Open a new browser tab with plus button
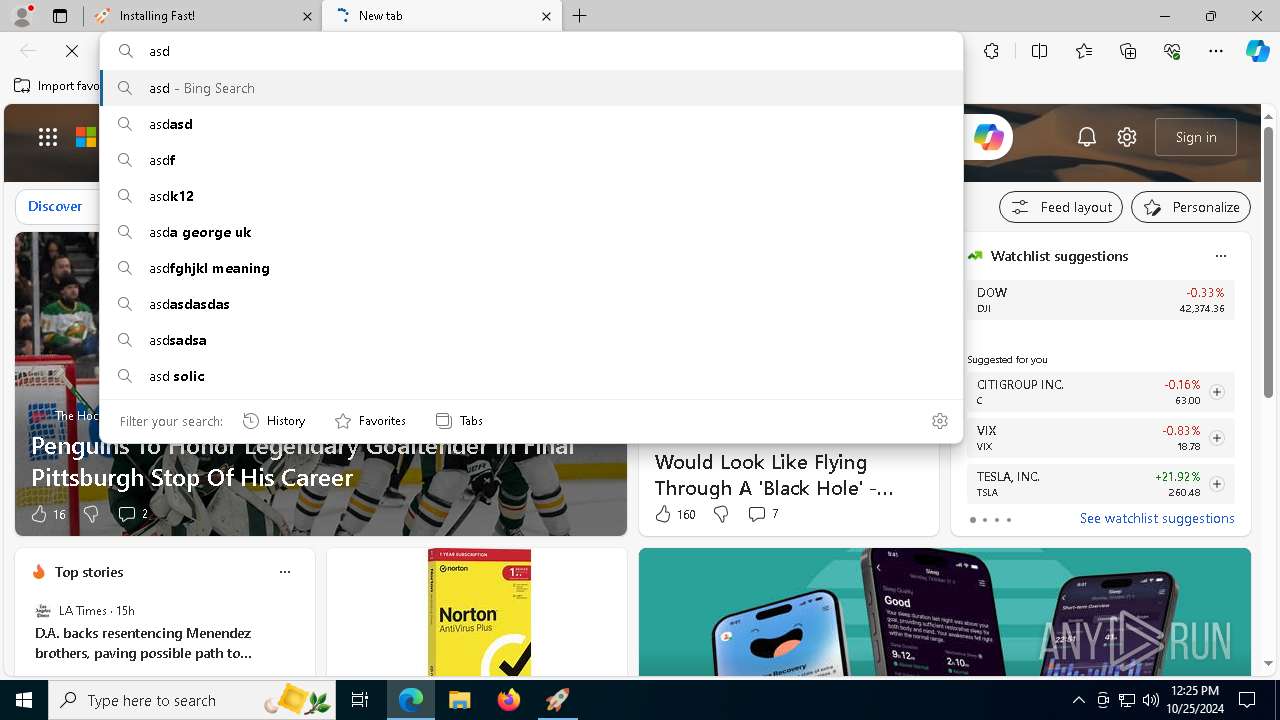The height and width of the screenshot is (720, 1280). coord(580,16)
